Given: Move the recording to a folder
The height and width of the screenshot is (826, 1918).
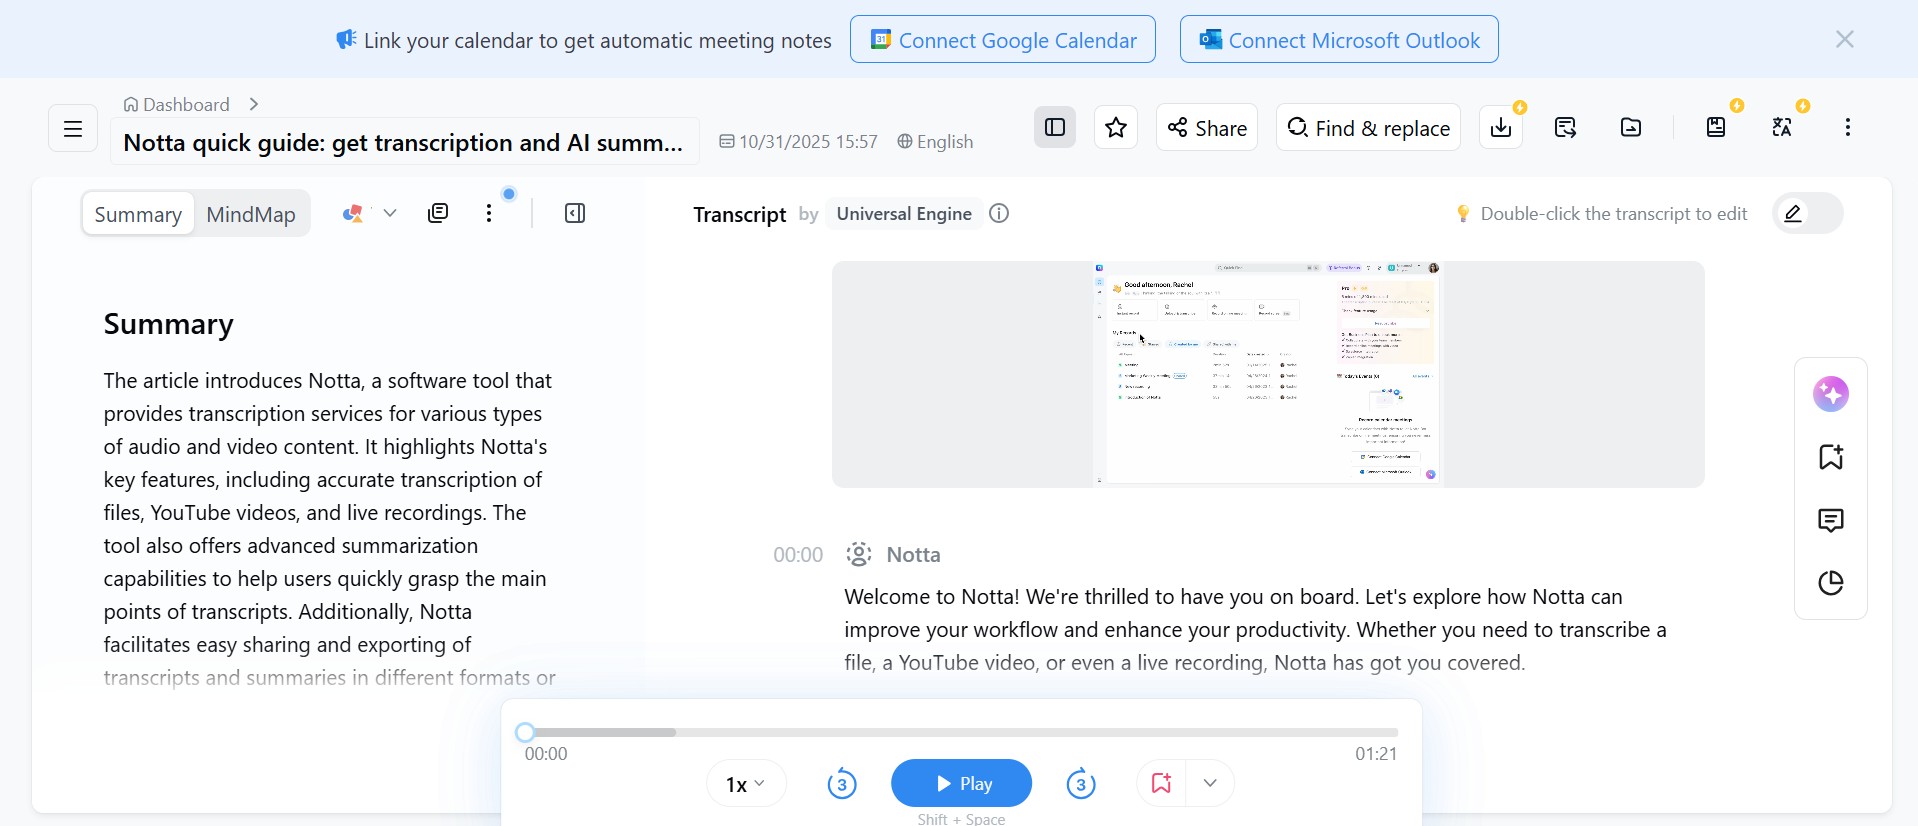Looking at the screenshot, I should pos(1631,127).
